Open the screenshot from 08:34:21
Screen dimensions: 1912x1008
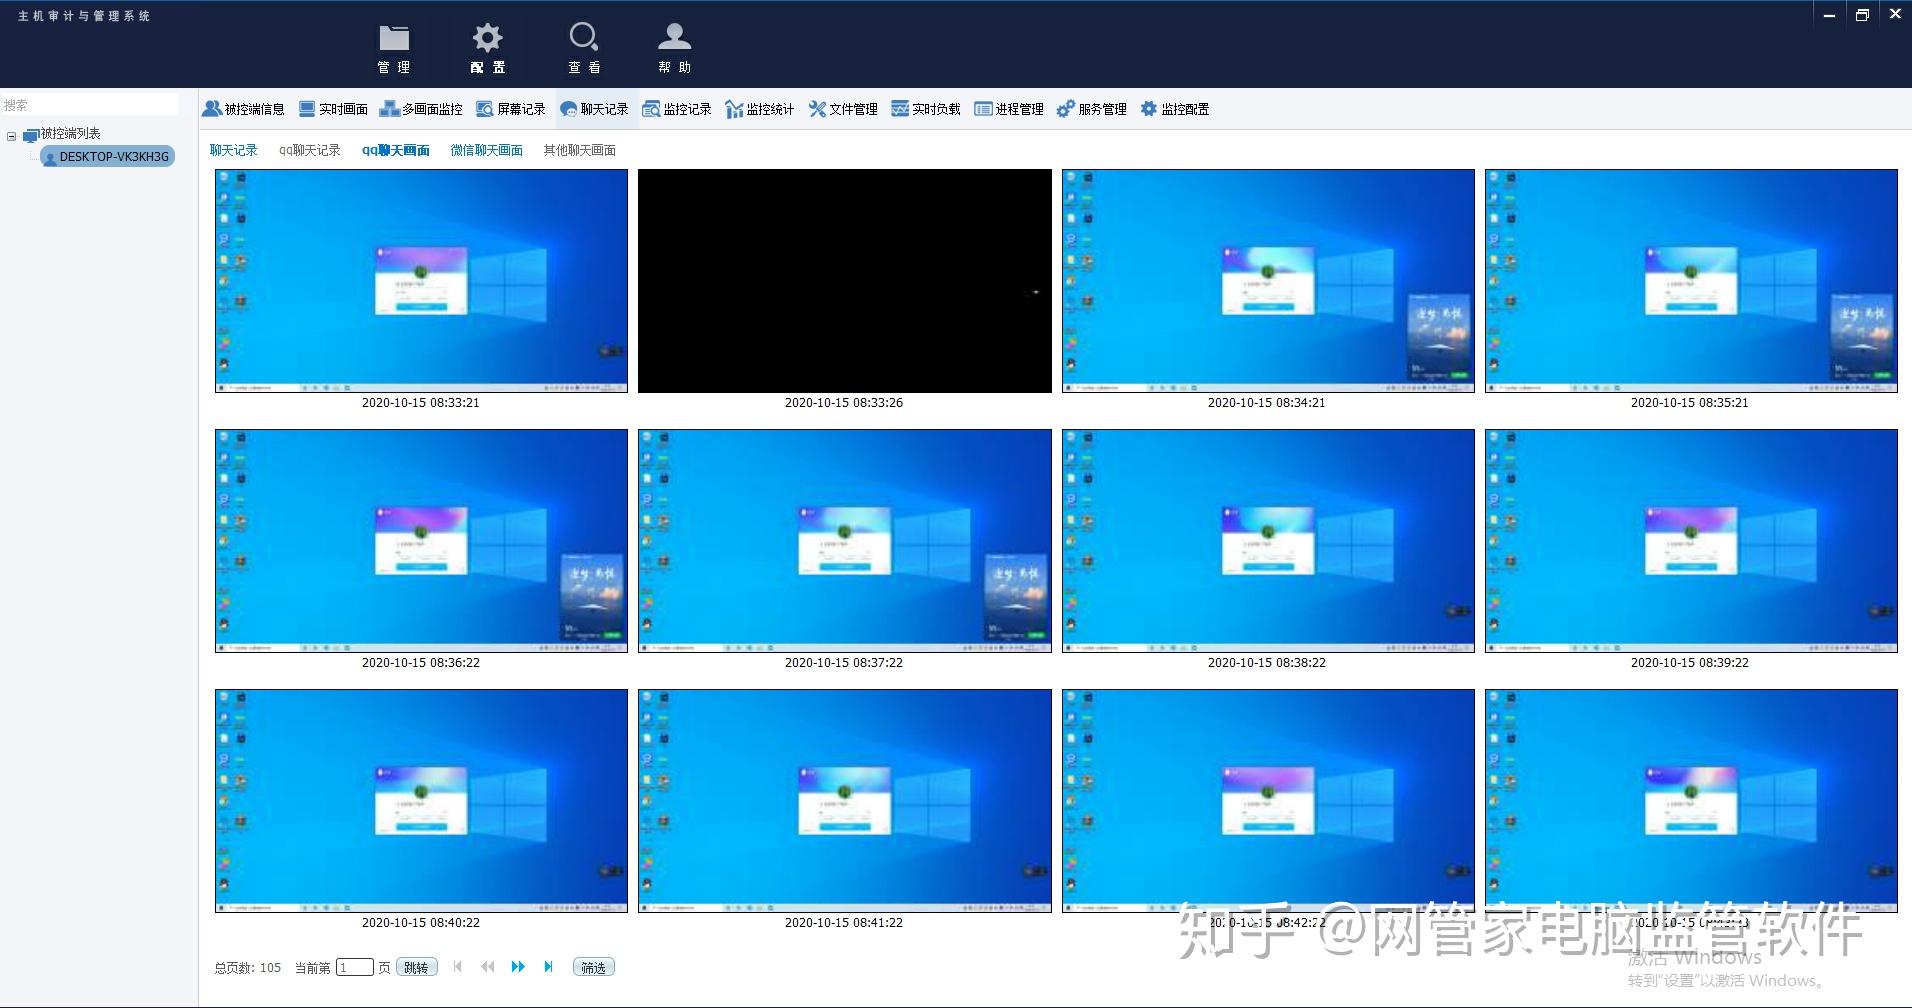tap(1268, 281)
